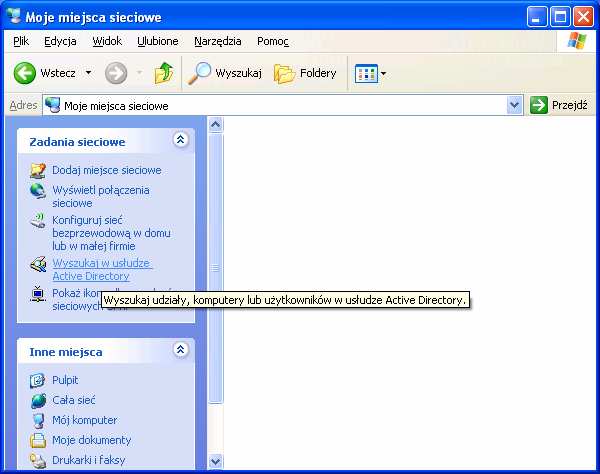
Task: Click Wyświetl połączenia sieciowe link
Action: pos(100,196)
